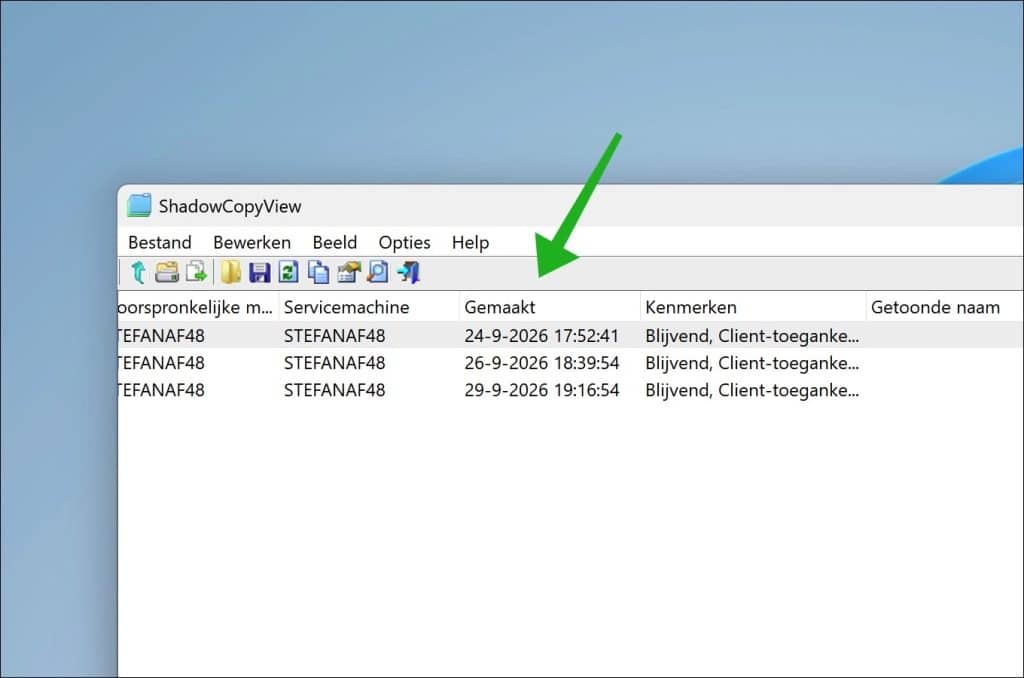Click the truncated 'oorspronkelijke m...' column header
1024x678 pixels.
click(198, 307)
